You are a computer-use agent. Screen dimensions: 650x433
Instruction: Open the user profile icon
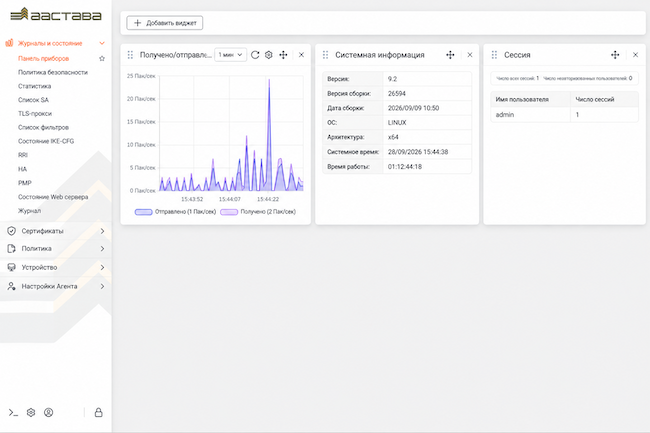[49, 412]
